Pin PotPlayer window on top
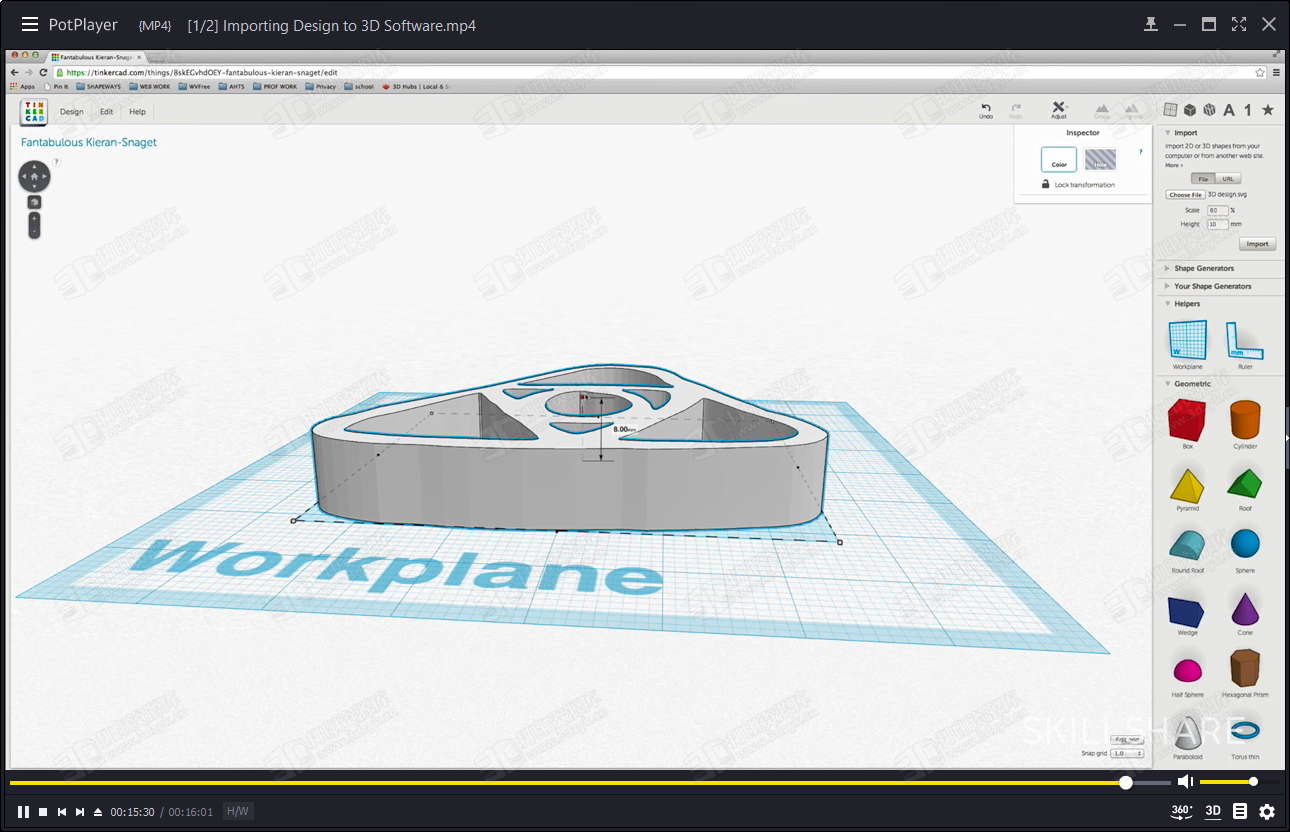The image size is (1290, 832). [1151, 24]
